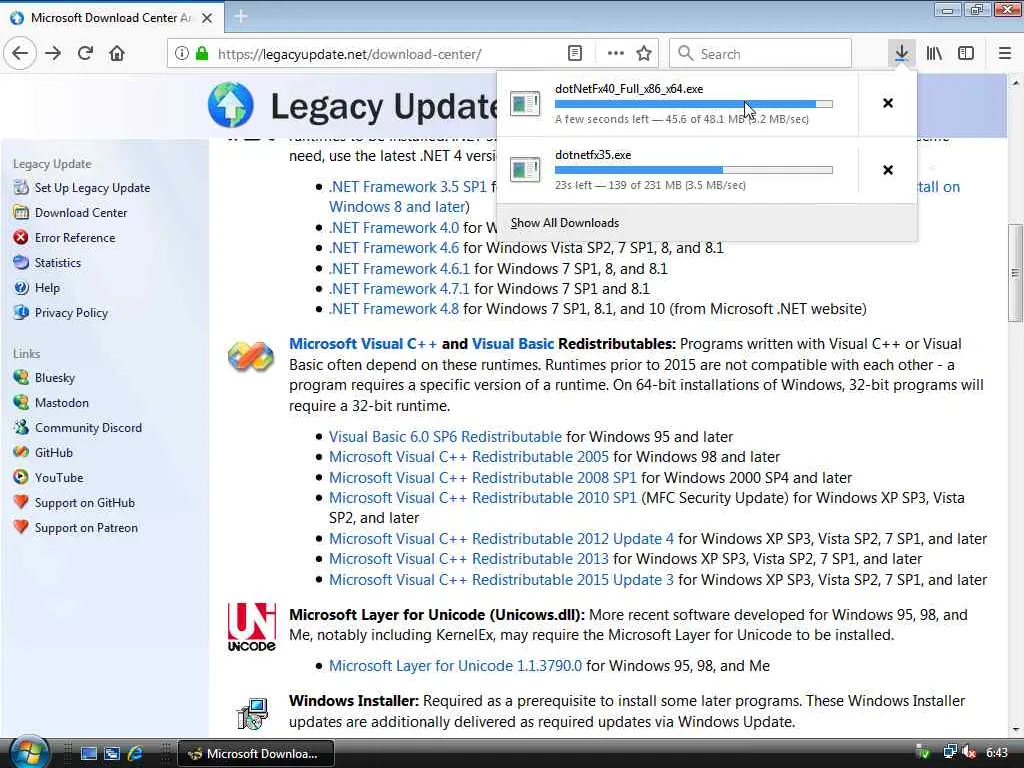Open Microsoft Visual C++ heading link
This screenshot has width=1024, height=768.
(x=362, y=344)
